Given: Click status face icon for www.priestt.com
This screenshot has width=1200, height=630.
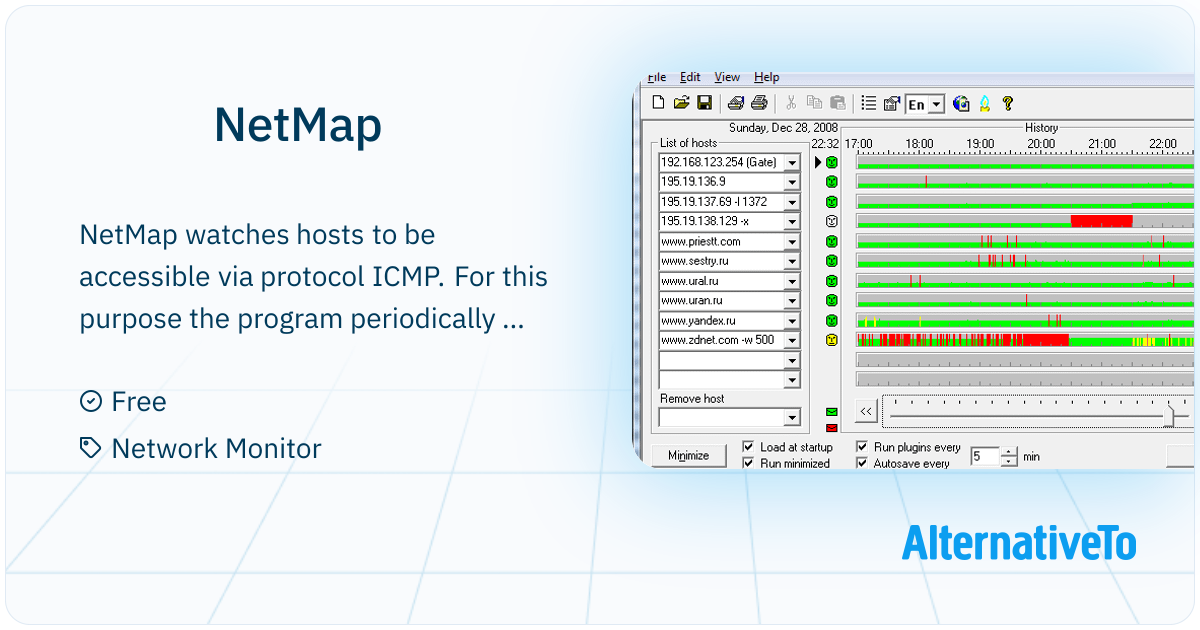Looking at the screenshot, I should [831, 241].
